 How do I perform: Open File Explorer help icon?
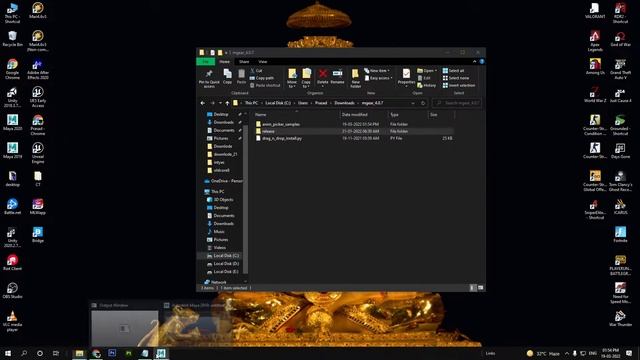(482, 62)
